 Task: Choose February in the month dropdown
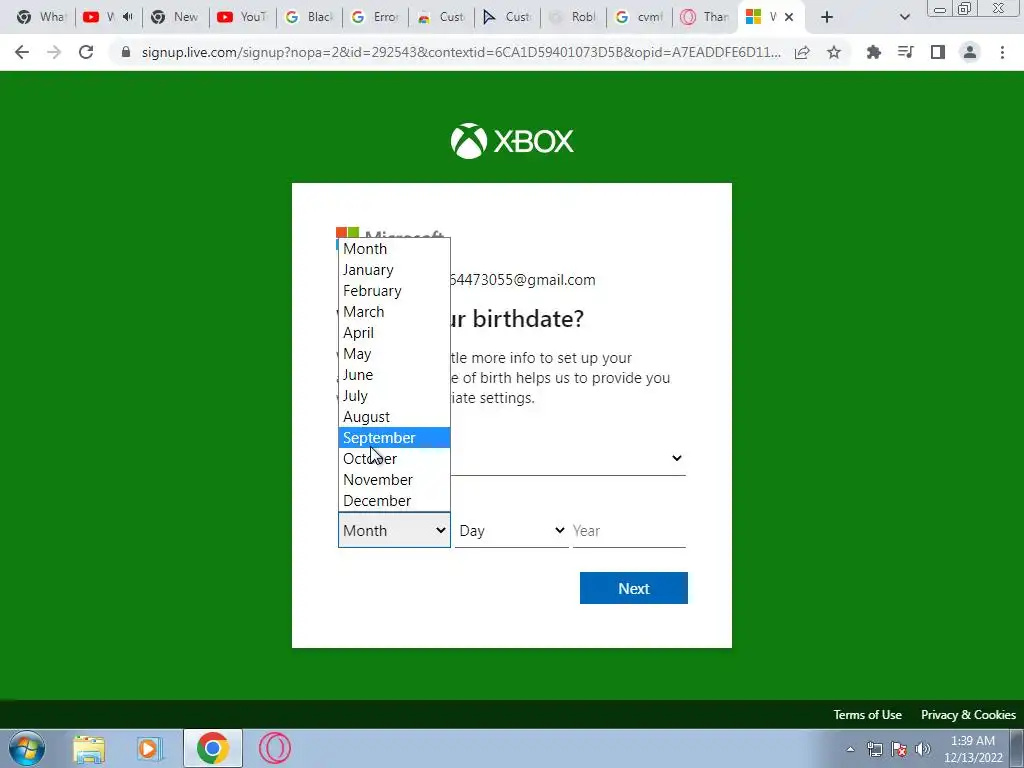coord(394,291)
